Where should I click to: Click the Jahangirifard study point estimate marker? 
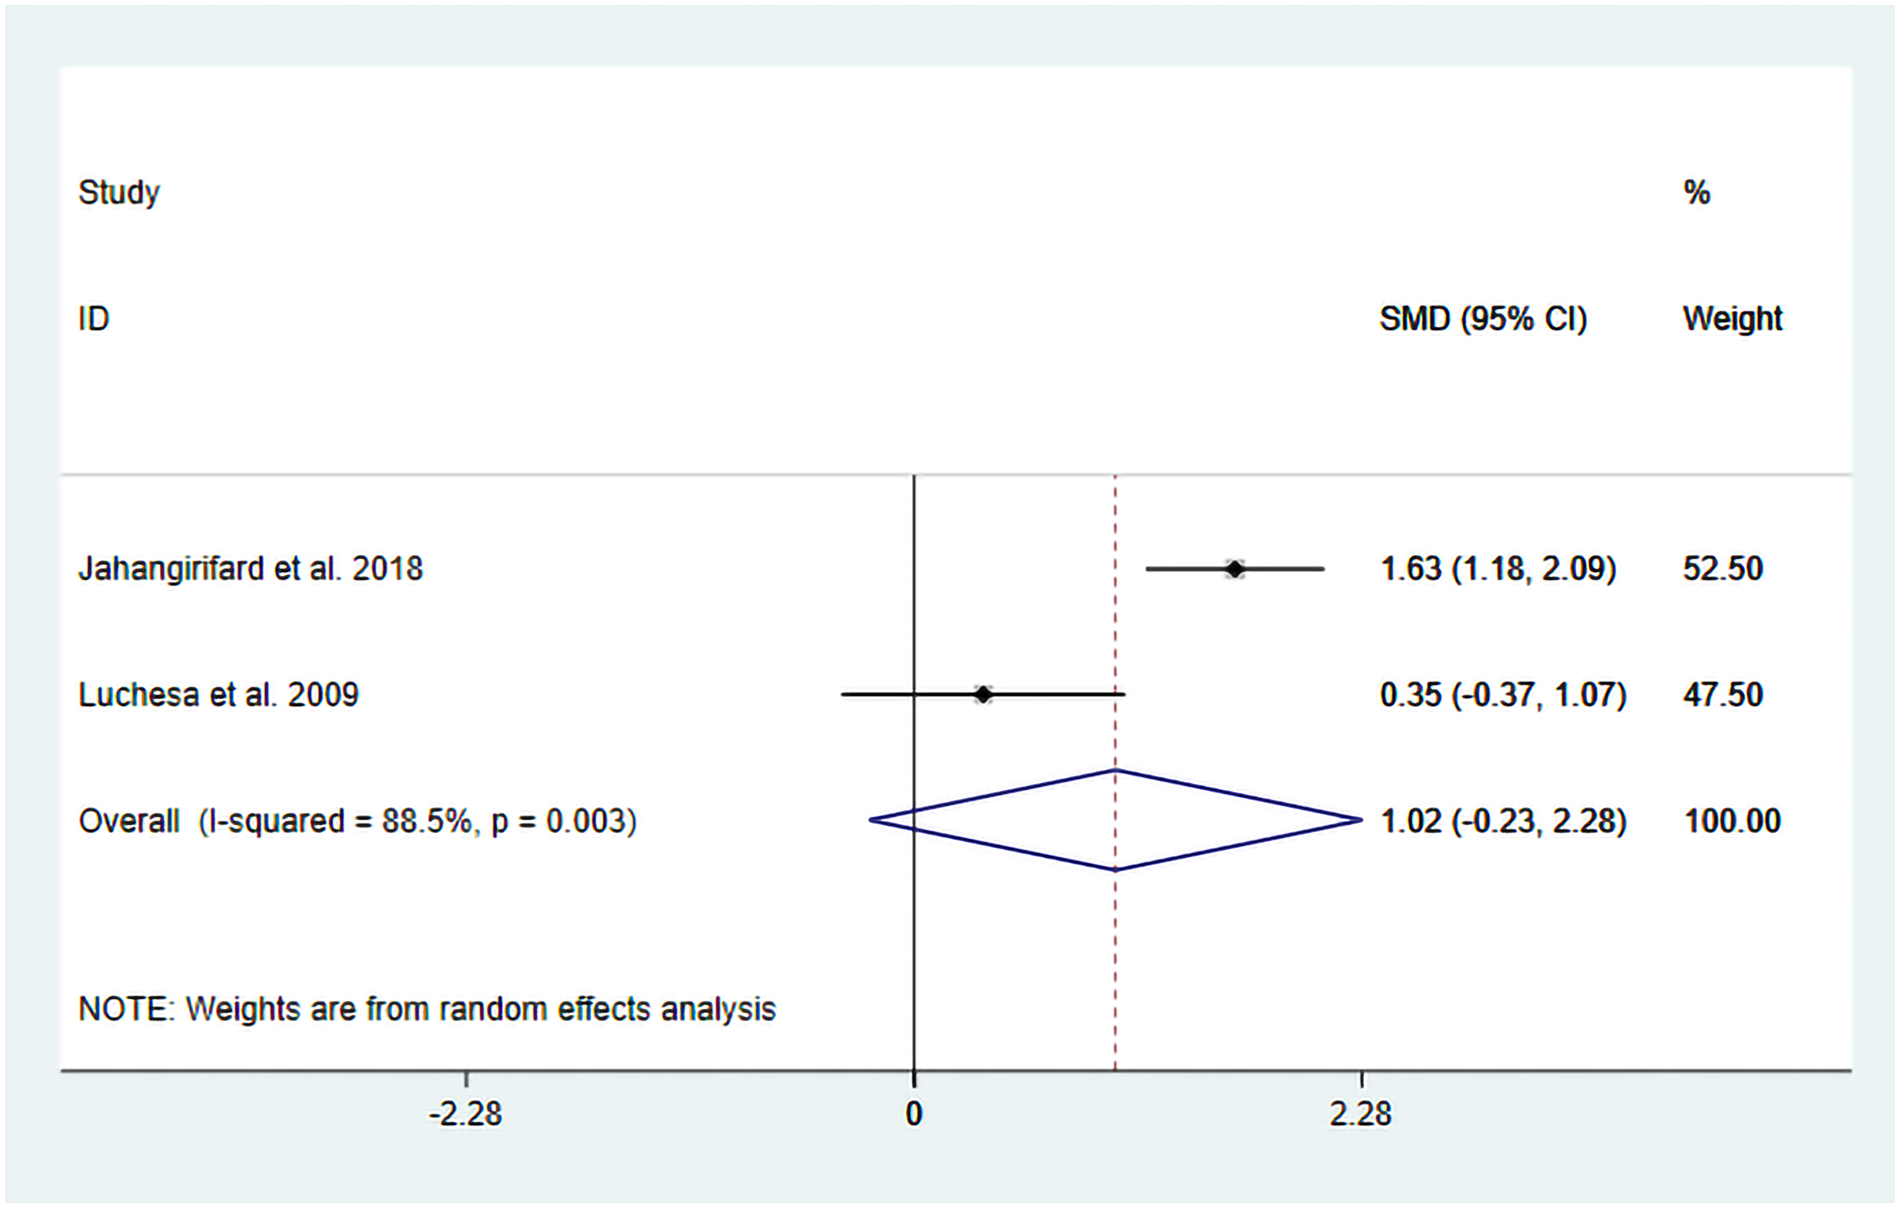pos(1235,569)
